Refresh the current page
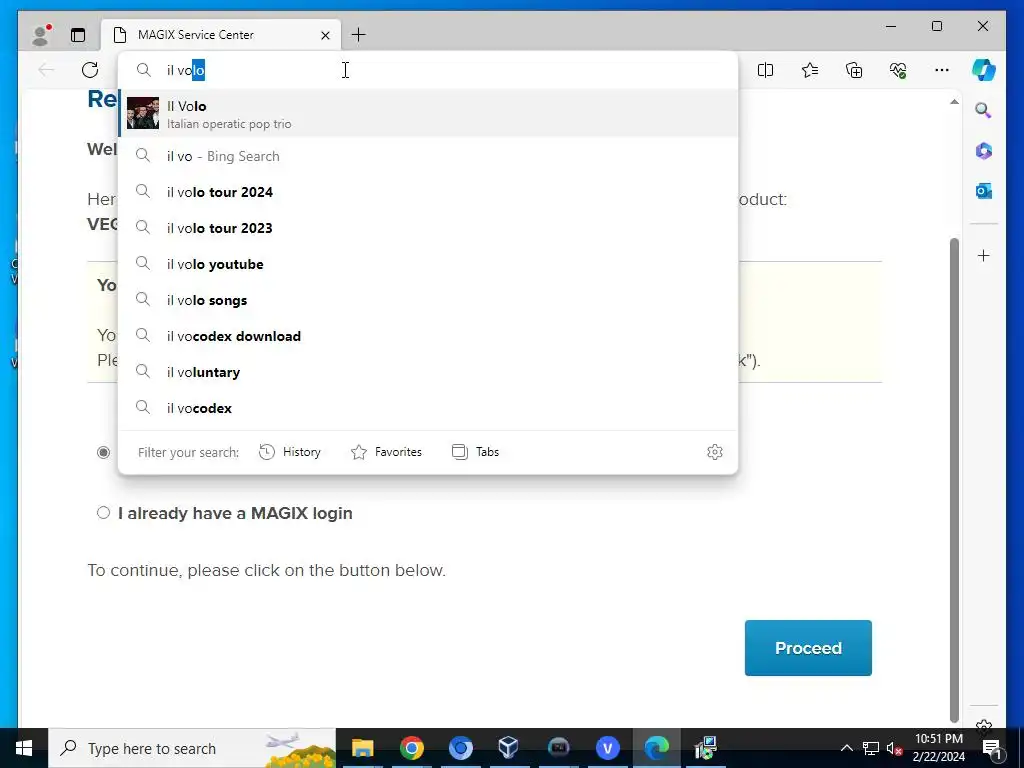The width and height of the screenshot is (1024, 768). 90,70
